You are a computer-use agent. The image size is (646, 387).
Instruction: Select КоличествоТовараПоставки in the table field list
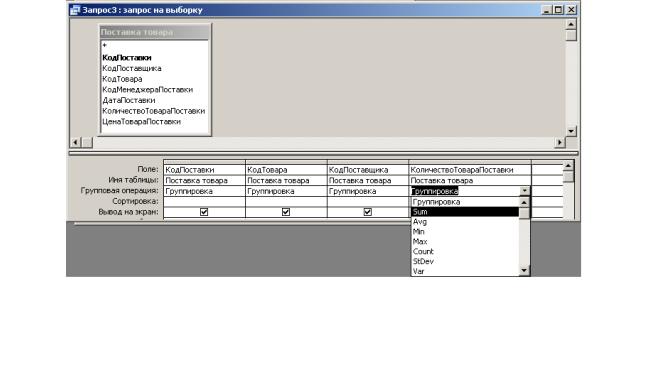[x=154, y=111]
